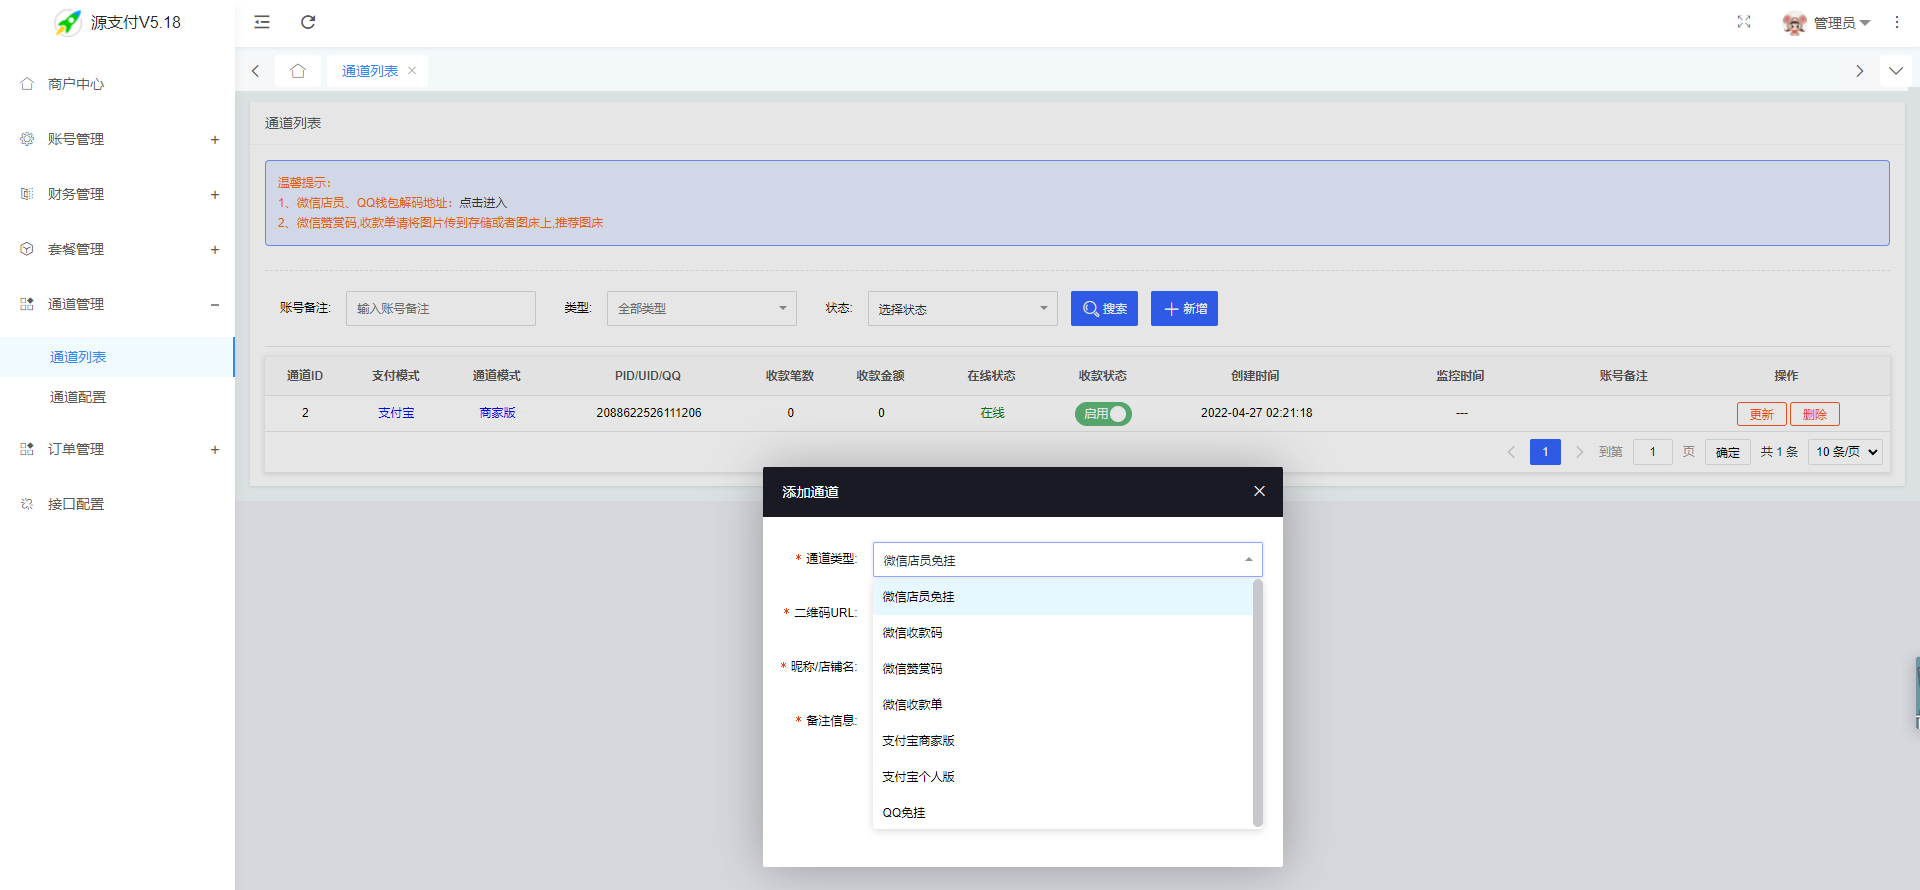This screenshot has width=1920, height=890.
Task: Open the 全部类型 type dropdown
Action: [702, 308]
